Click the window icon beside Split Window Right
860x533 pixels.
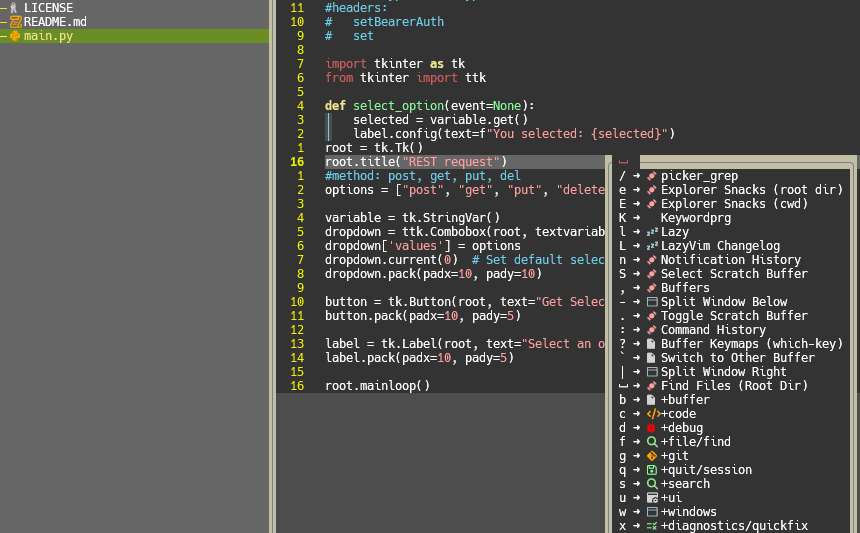[652, 372]
